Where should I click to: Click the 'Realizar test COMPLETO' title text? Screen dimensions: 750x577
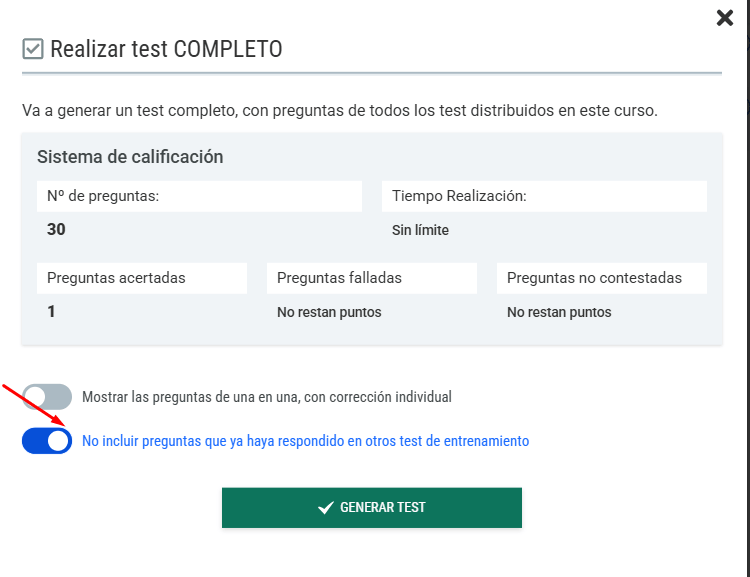coord(166,49)
